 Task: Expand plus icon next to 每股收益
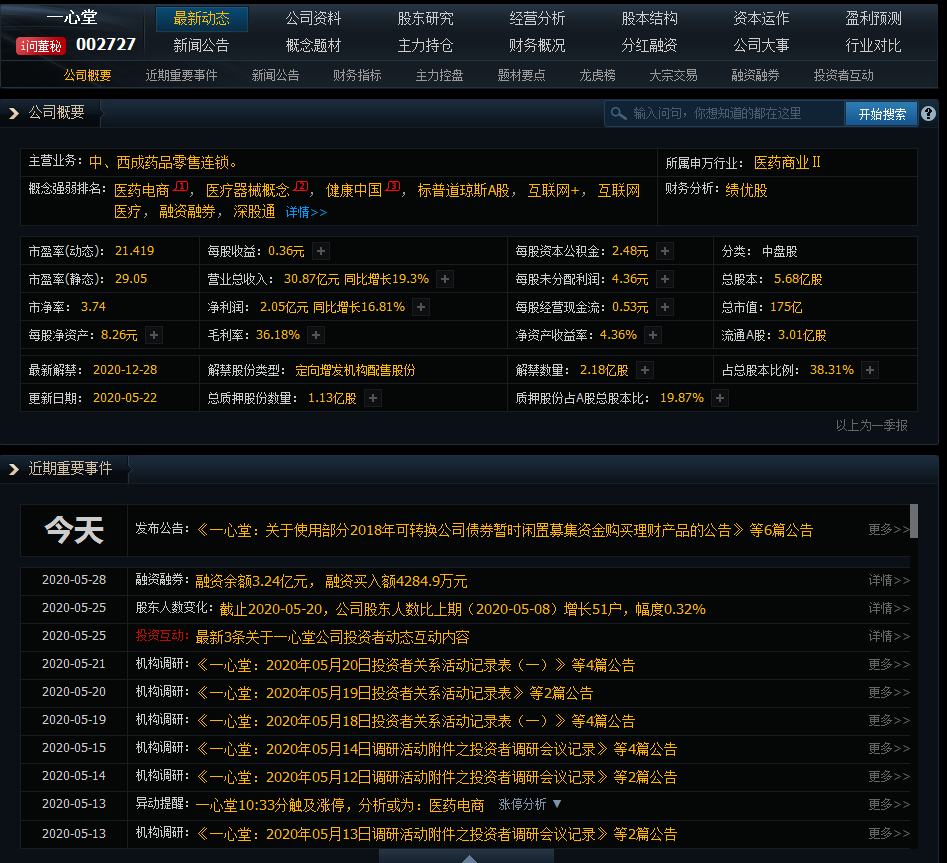point(321,251)
